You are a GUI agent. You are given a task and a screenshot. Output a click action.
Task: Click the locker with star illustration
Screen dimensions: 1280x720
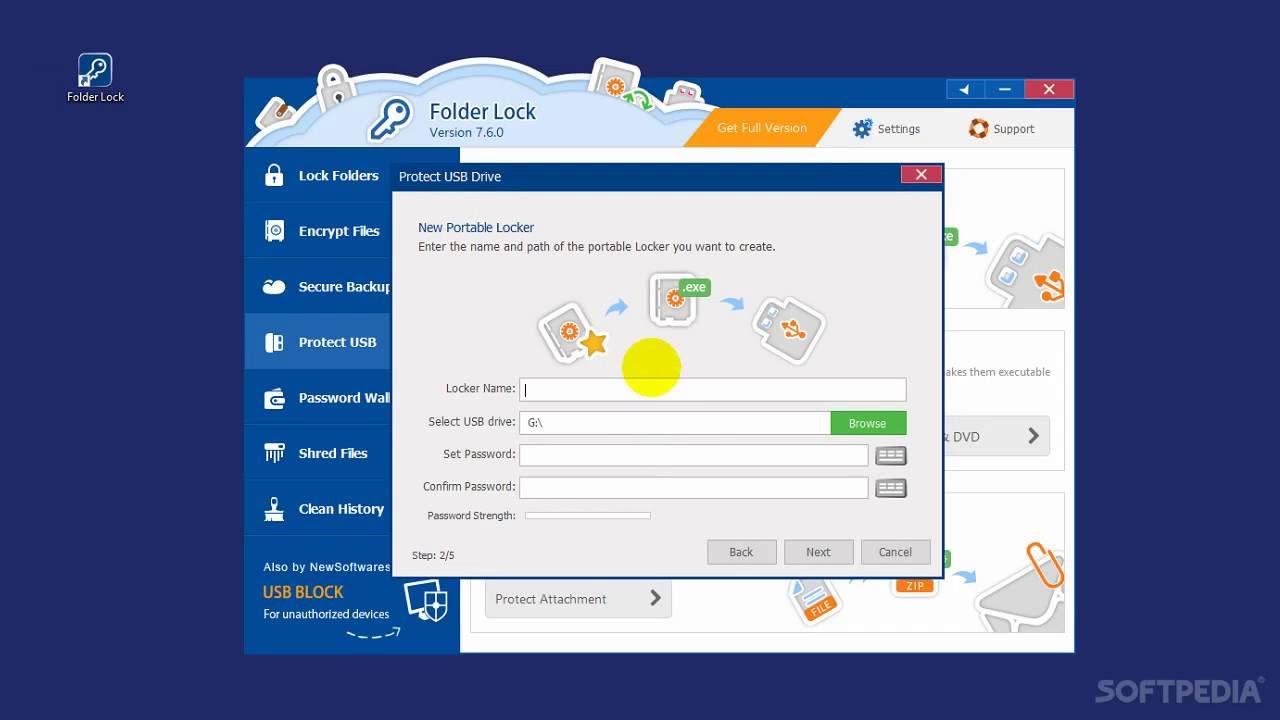[x=573, y=333]
